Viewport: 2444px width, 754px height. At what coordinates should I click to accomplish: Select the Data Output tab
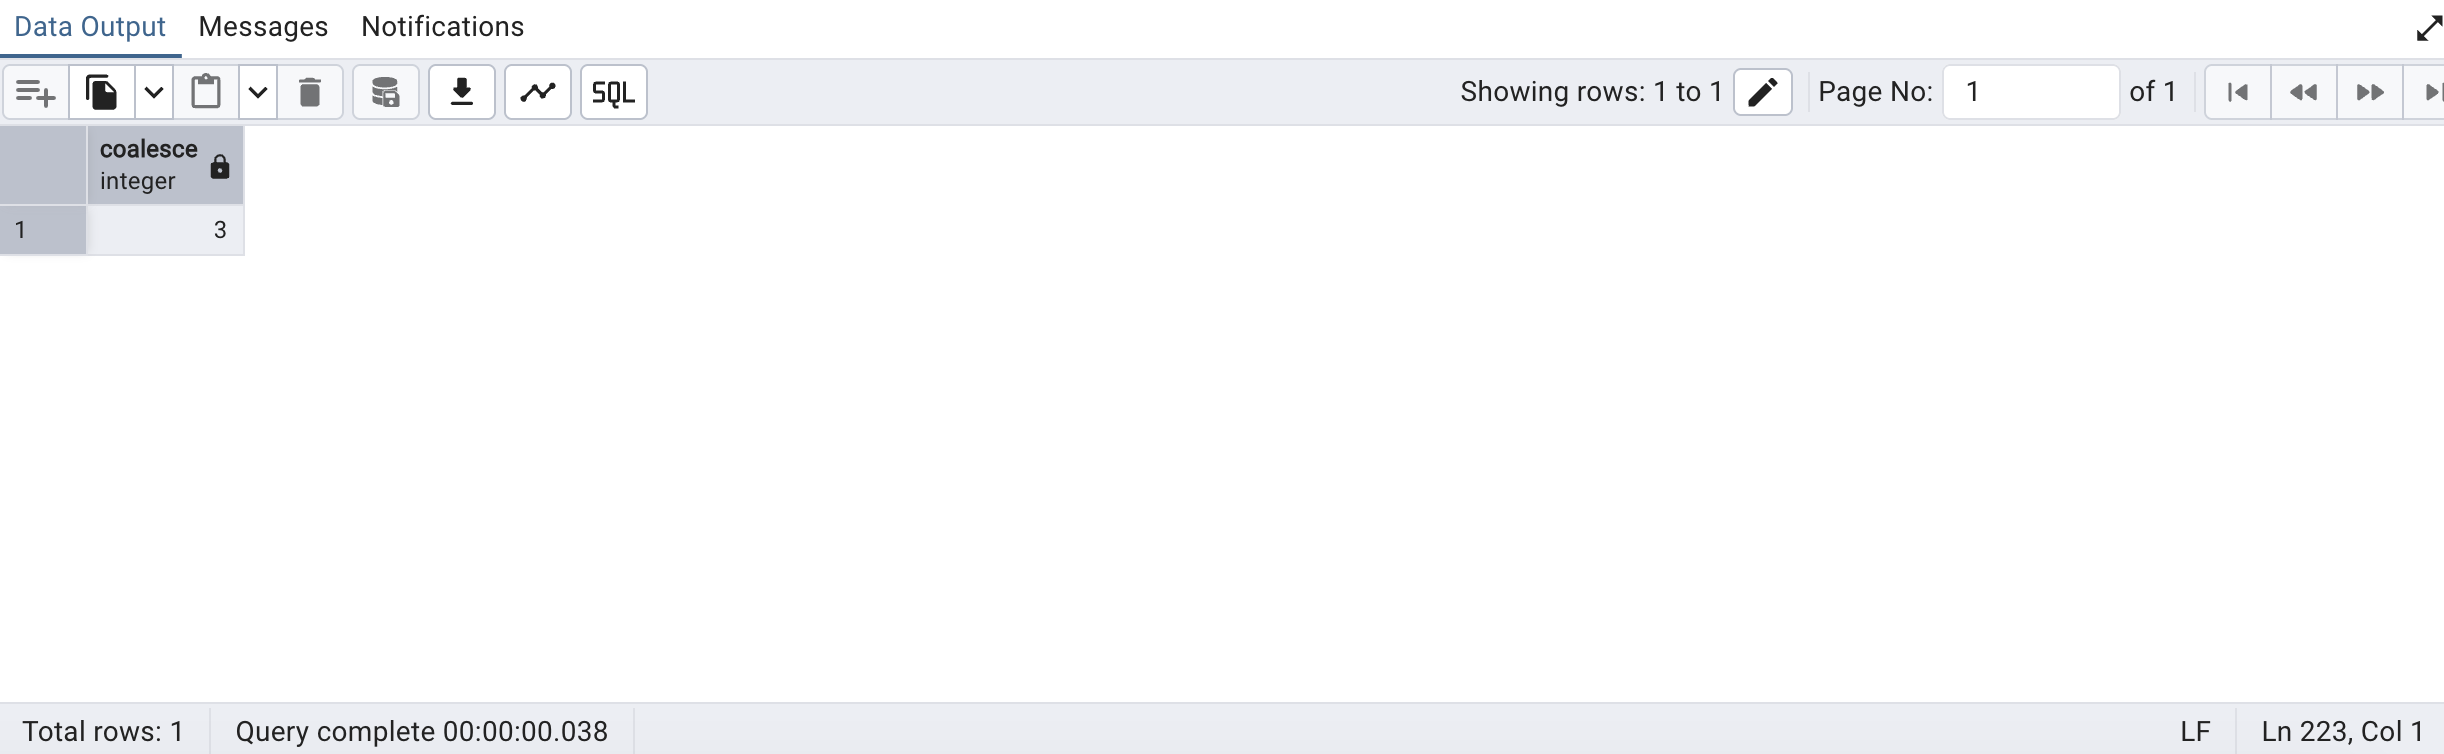coord(90,27)
